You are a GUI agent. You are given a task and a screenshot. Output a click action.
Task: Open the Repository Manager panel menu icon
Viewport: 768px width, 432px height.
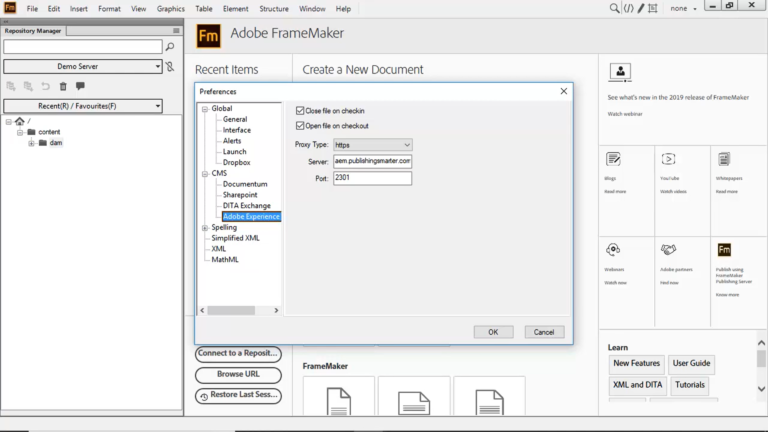click(176, 30)
